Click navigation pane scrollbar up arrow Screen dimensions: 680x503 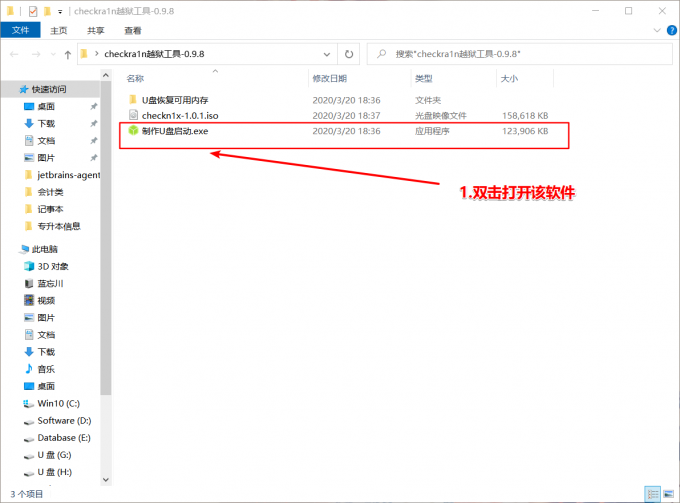pos(106,75)
